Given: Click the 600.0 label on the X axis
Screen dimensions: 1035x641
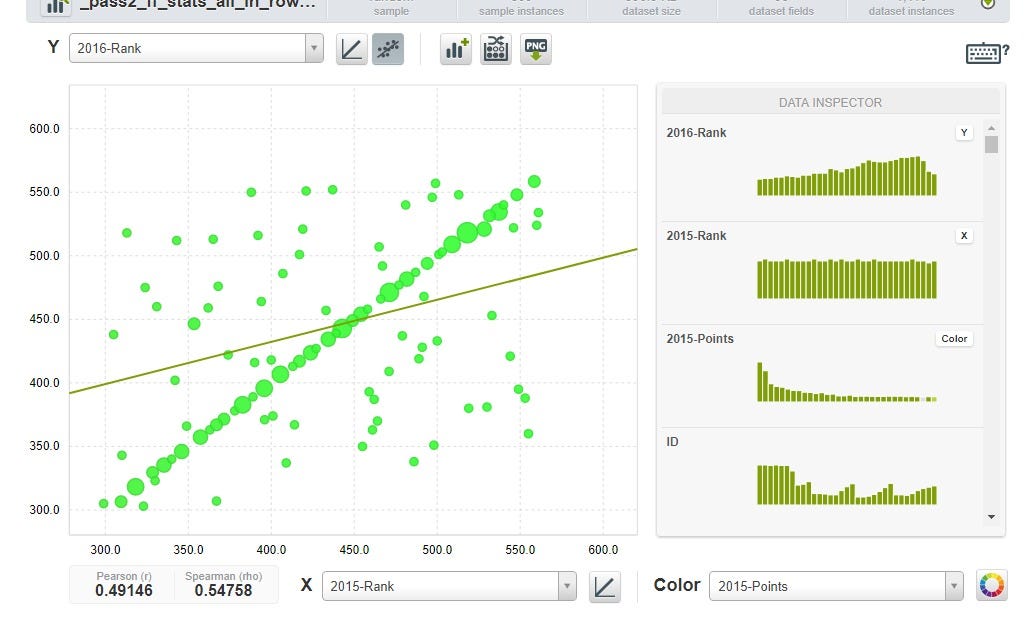Looking at the screenshot, I should (603, 550).
